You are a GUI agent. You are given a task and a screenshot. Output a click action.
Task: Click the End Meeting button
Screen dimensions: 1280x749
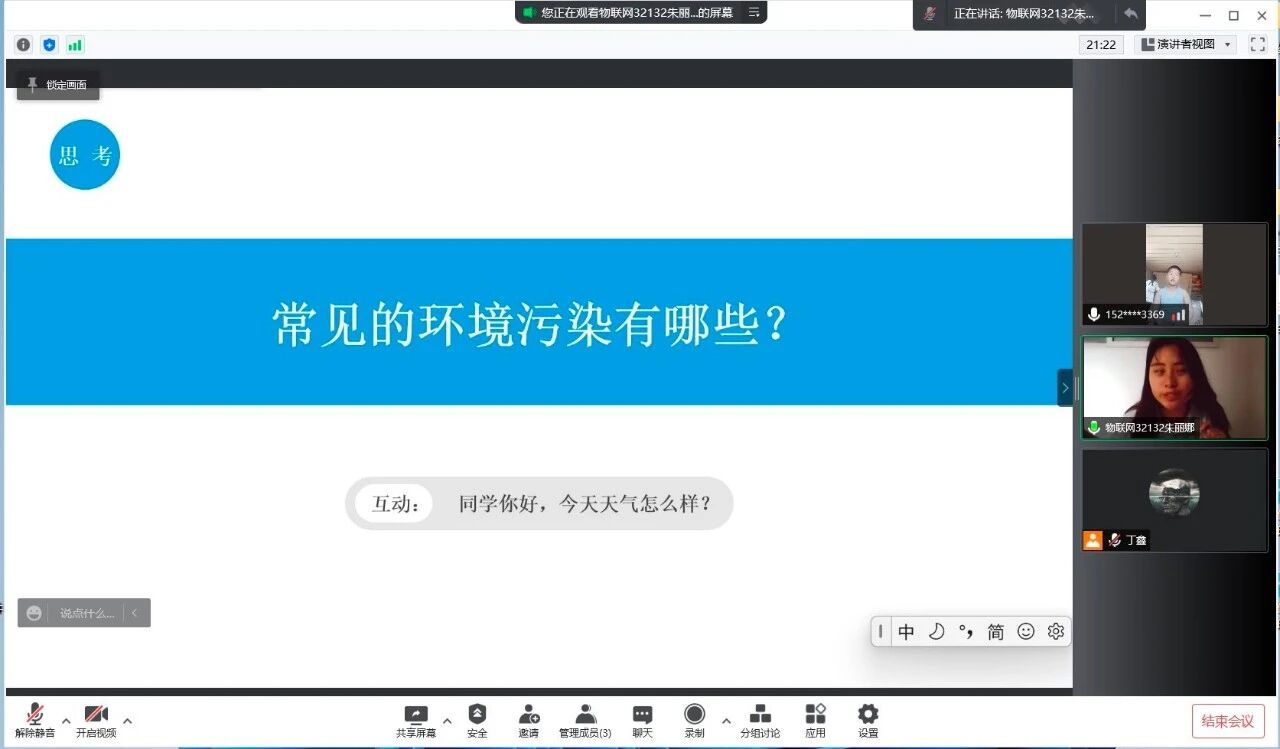1227,721
